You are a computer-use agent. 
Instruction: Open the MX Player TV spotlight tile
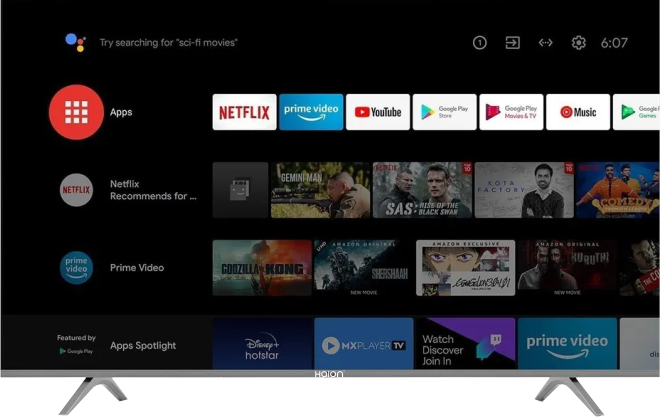[x=364, y=343]
